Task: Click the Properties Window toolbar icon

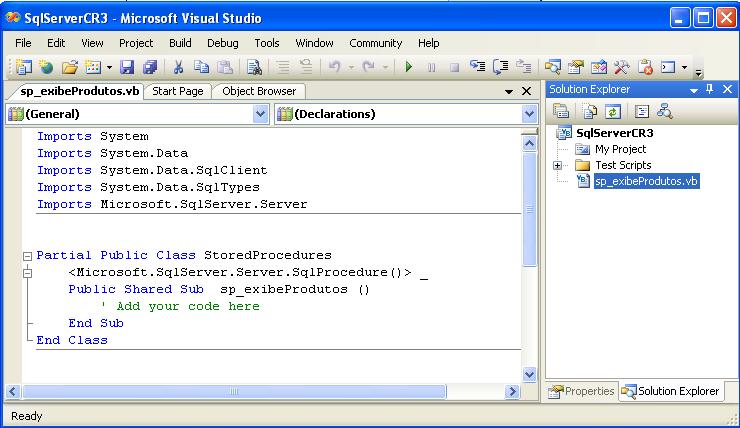Action: [576, 67]
